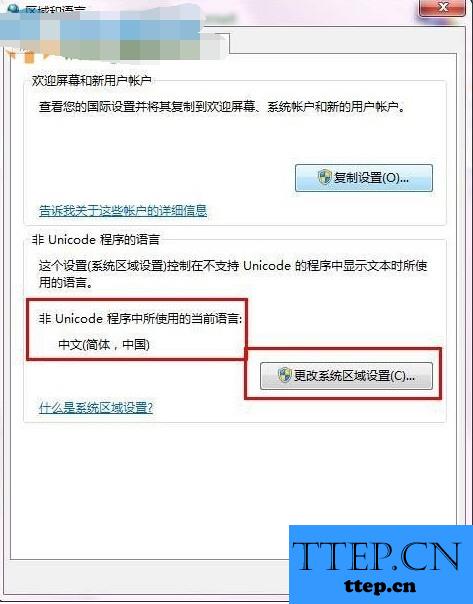Click the shield icon on 更改系统区域设置 button

285,375
